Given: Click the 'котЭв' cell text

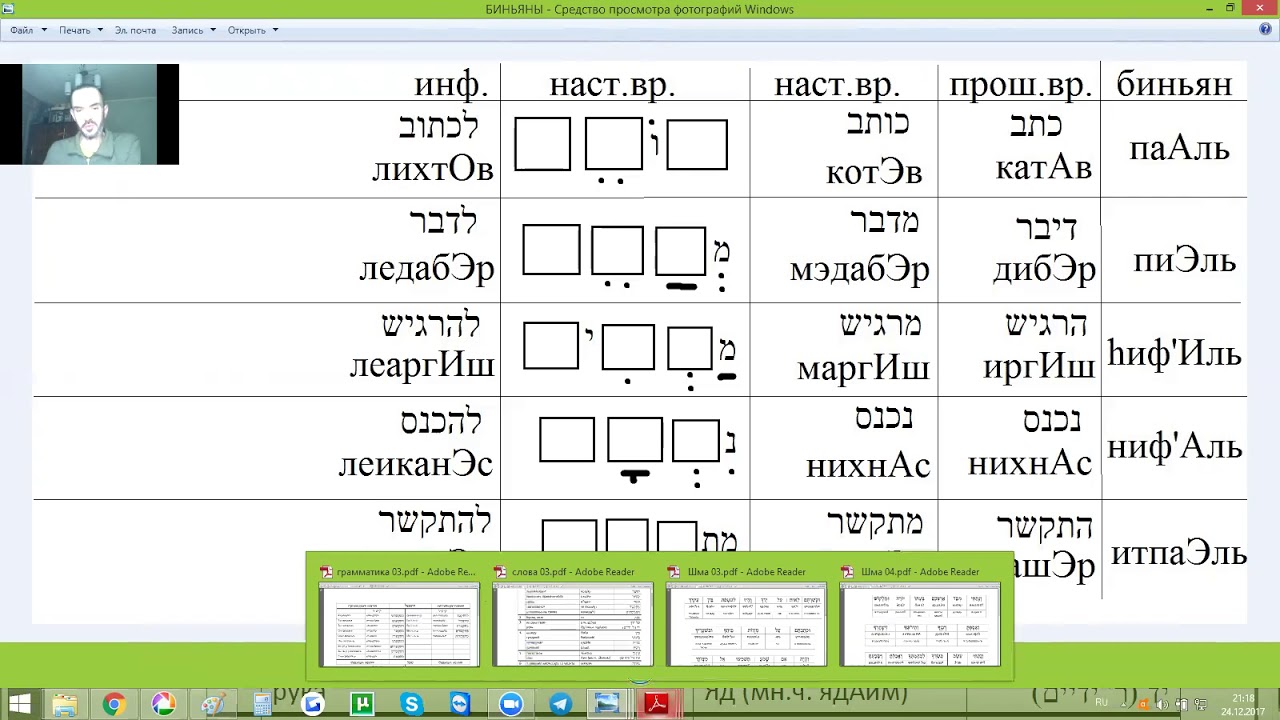Looking at the screenshot, I should [x=874, y=172].
